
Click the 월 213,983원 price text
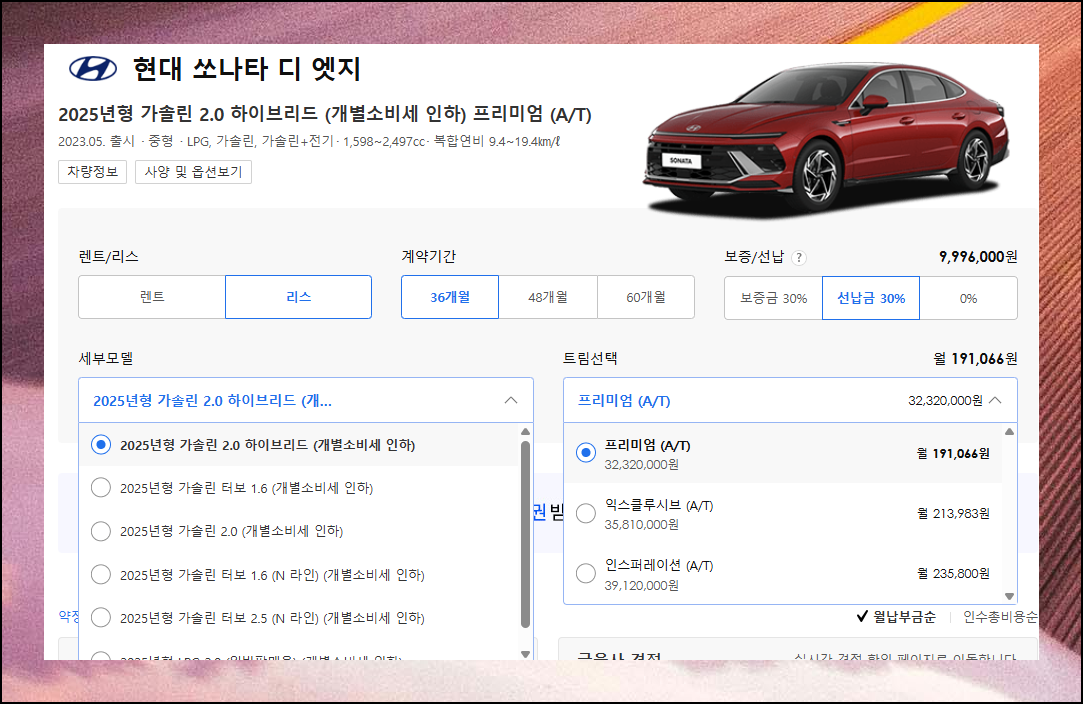pos(953,513)
